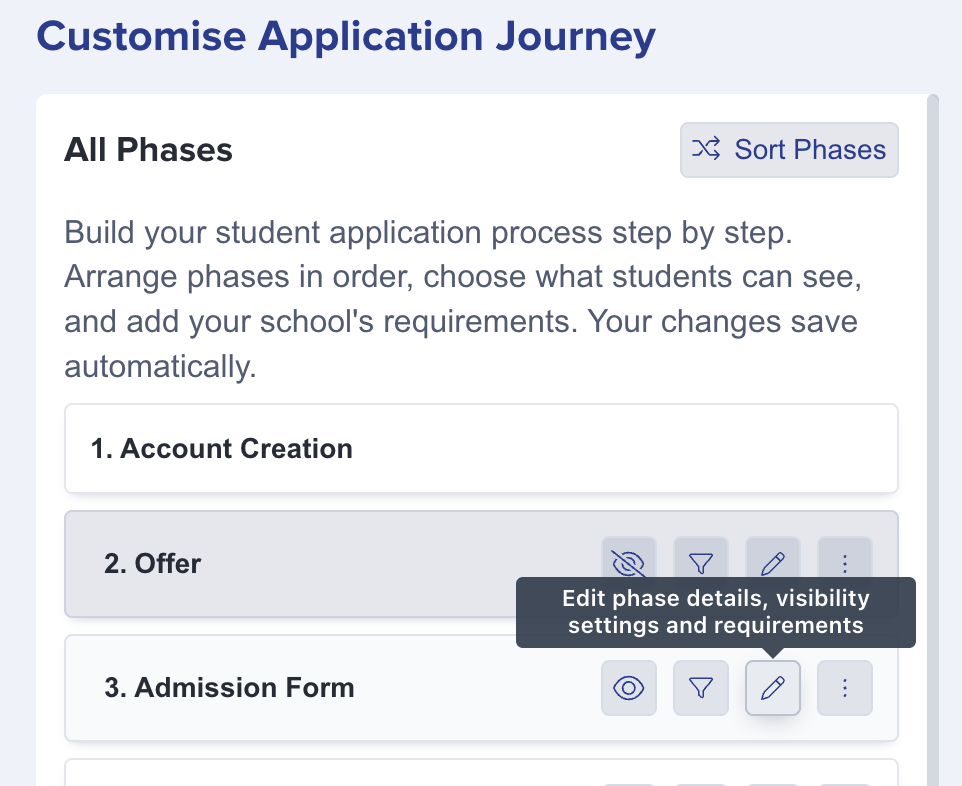Click the Edit phase details tooltip bubble
The image size is (962, 786).
coord(716,612)
